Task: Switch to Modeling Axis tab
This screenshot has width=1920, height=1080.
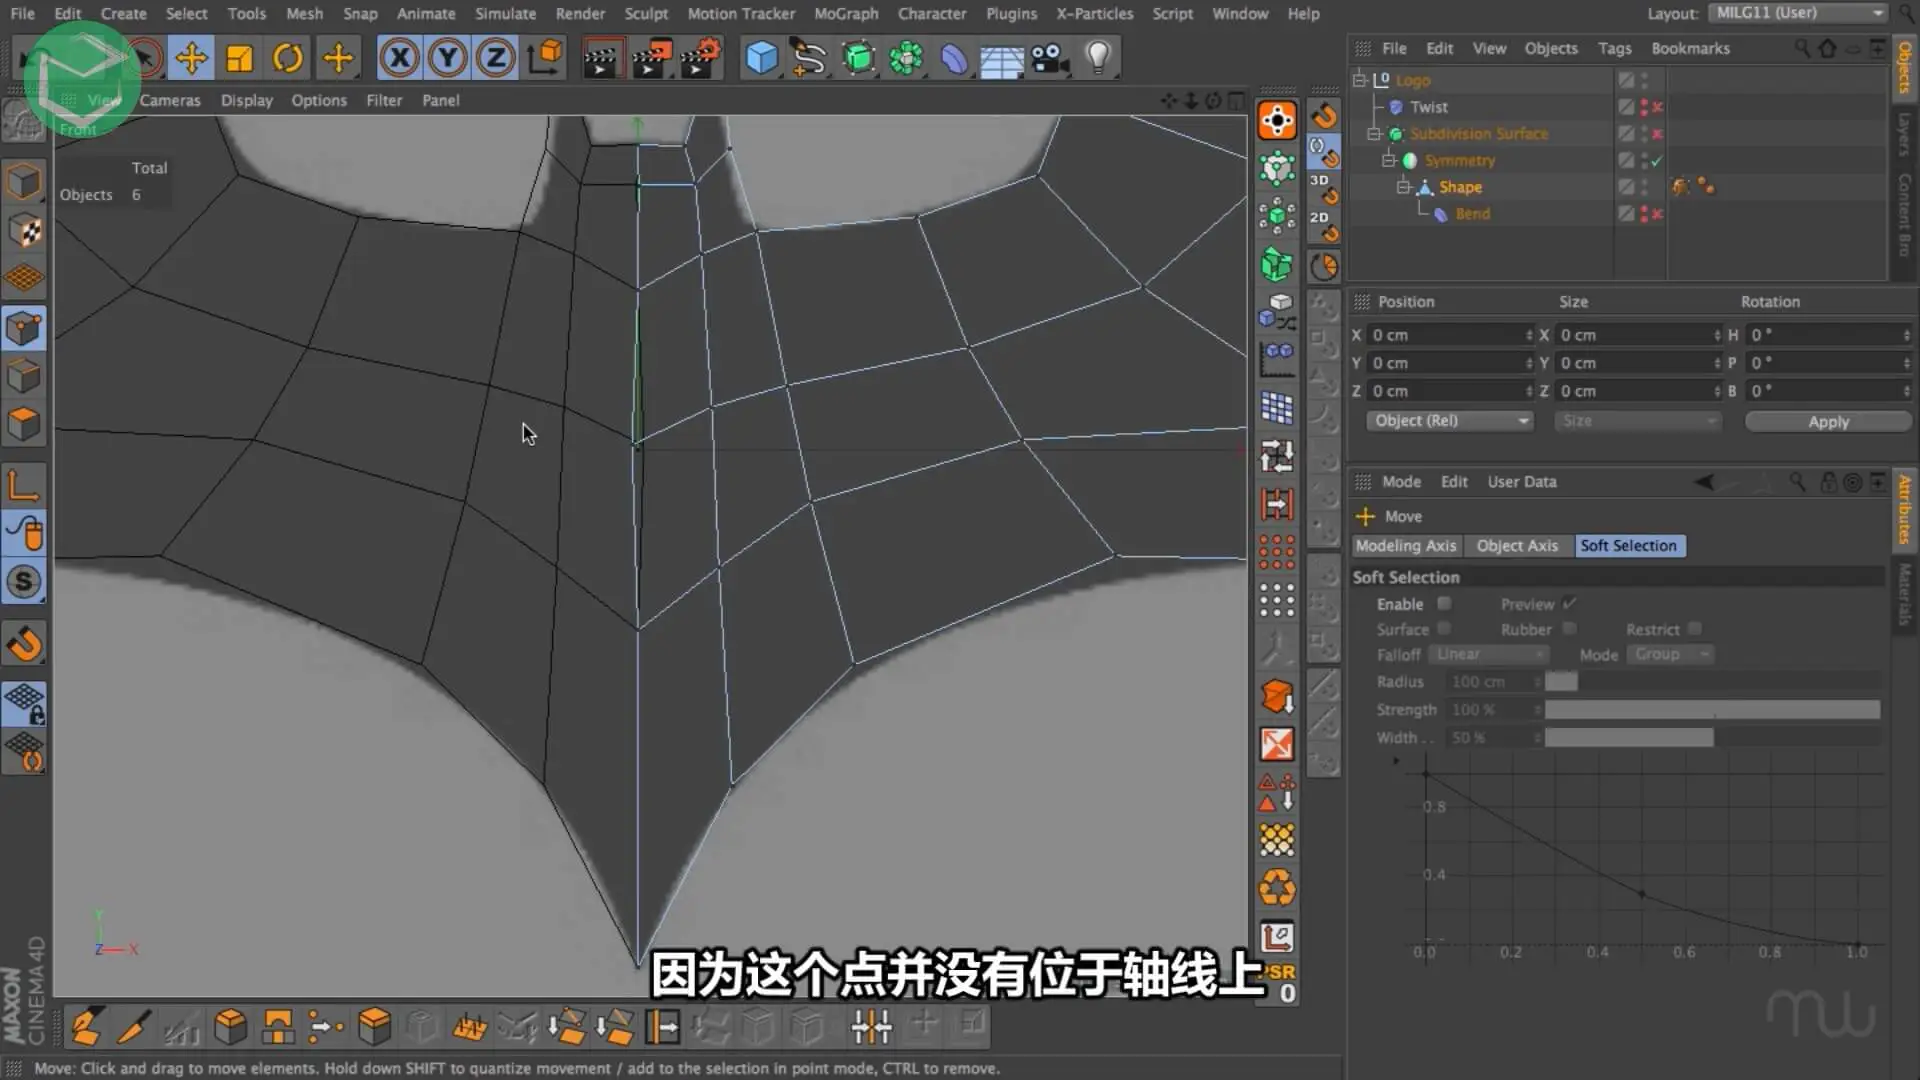Action: point(1405,545)
